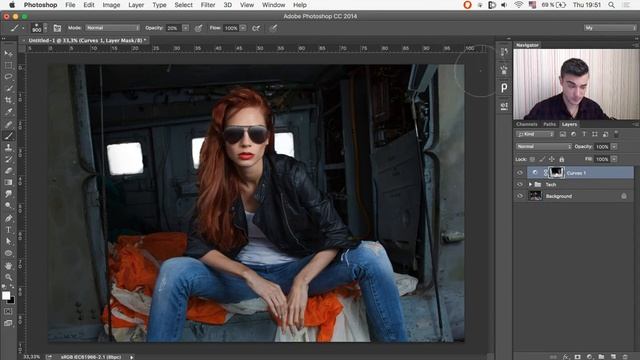Select the Healing Brush tool

point(8,124)
